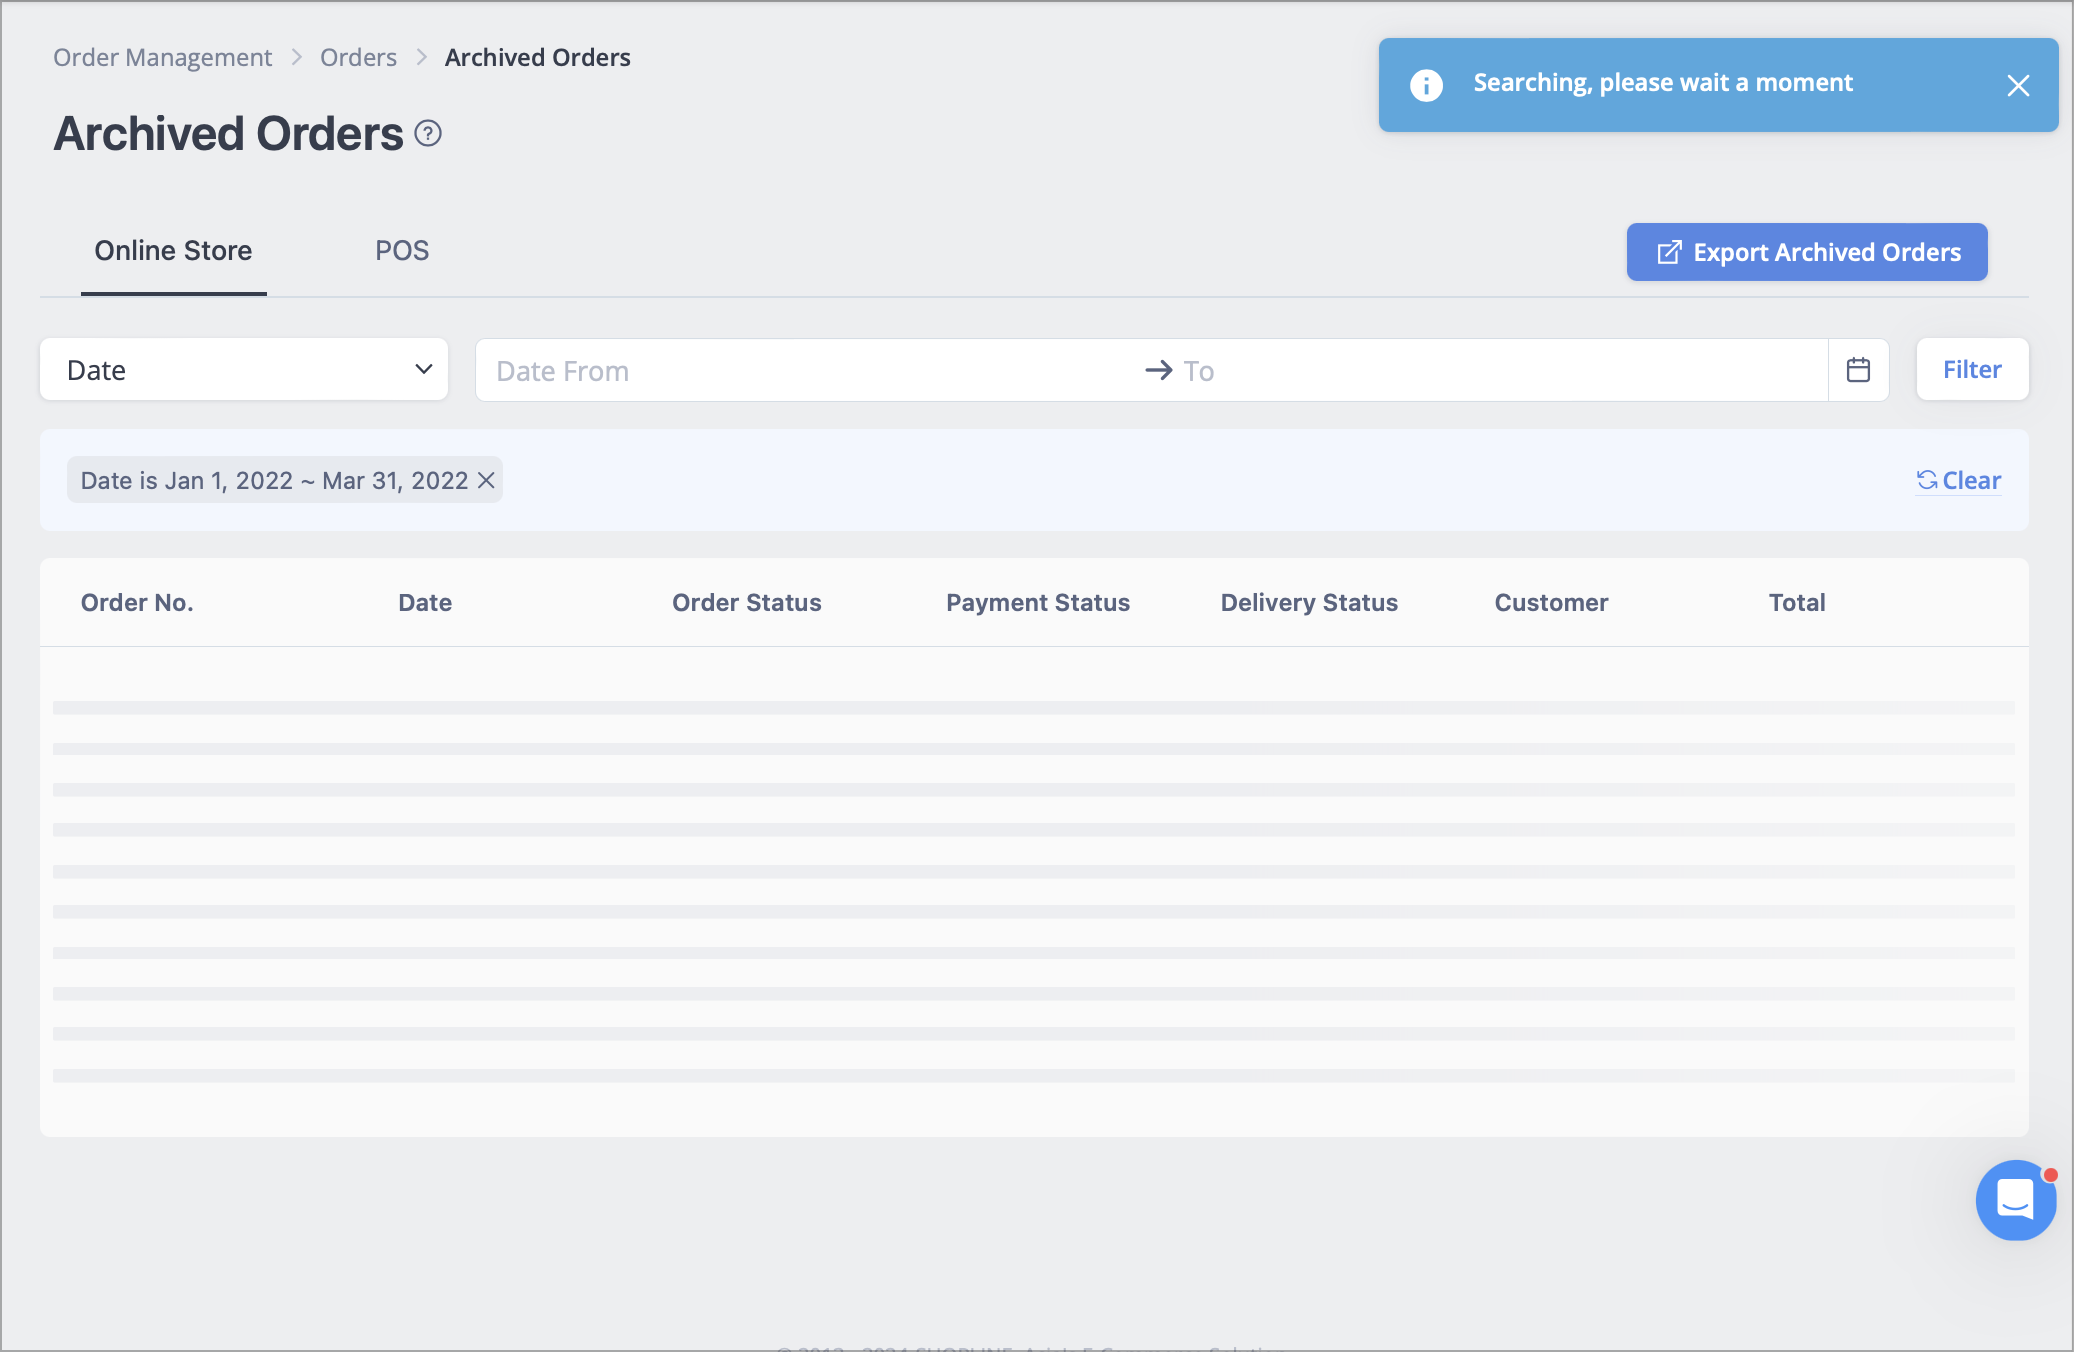This screenshot has width=2074, height=1352.
Task: Click the To date input field
Action: coord(1500,371)
